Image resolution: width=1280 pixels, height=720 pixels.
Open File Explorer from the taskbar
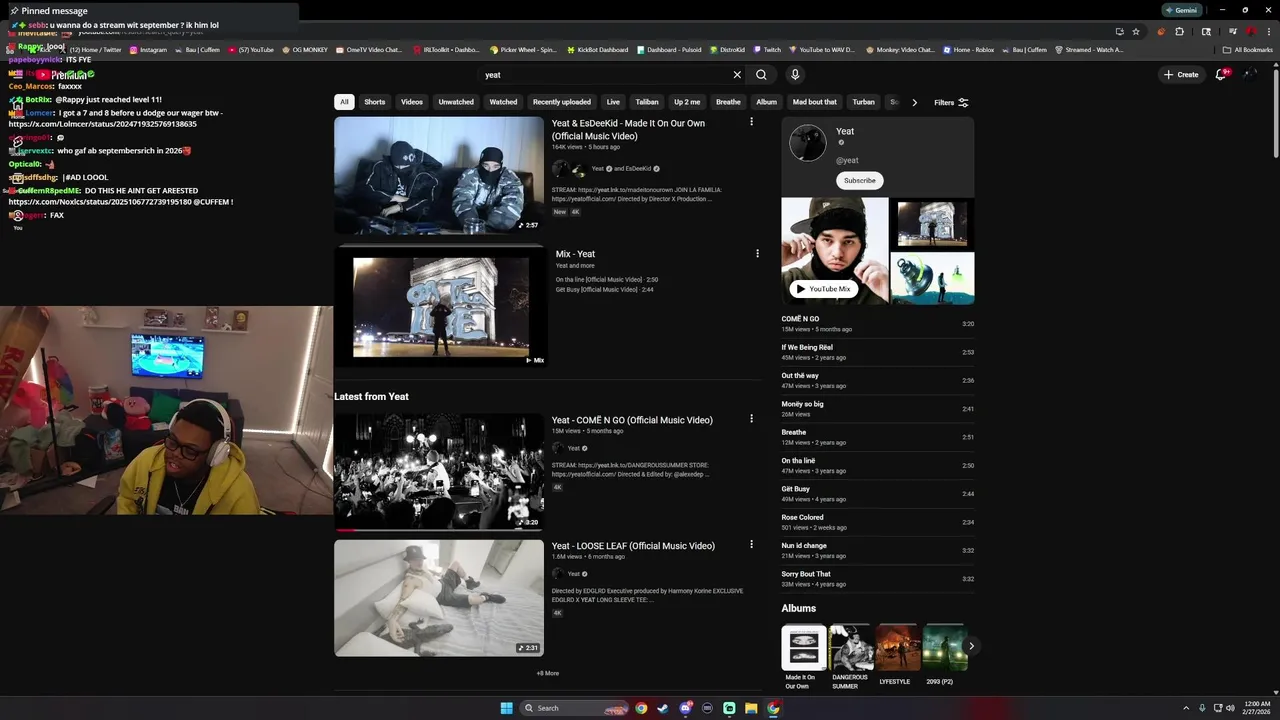tap(751, 708)
